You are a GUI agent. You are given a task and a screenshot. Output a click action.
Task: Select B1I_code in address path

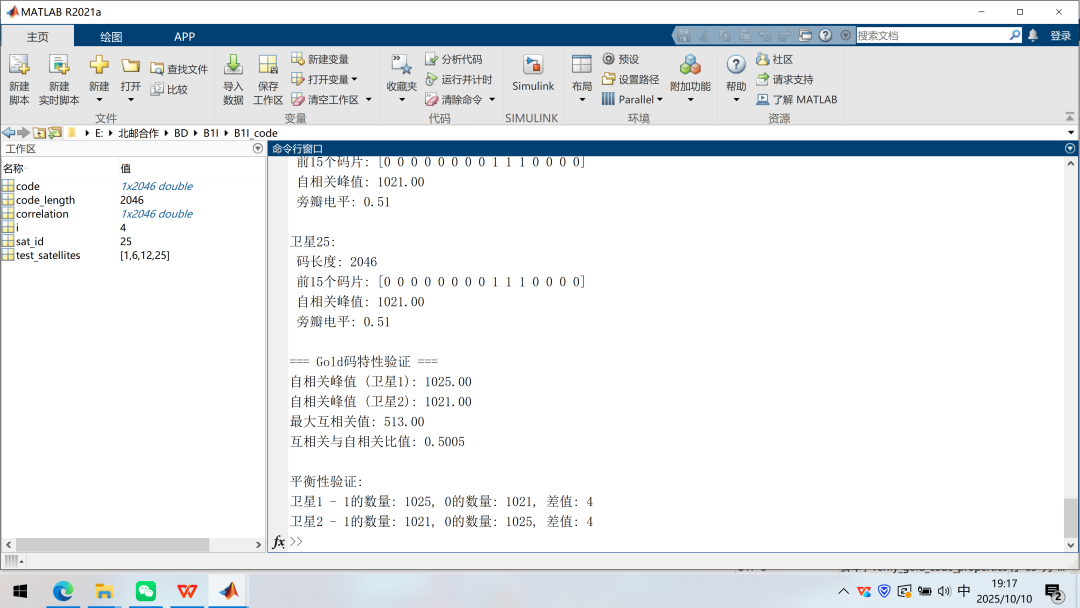click(256, 133)
